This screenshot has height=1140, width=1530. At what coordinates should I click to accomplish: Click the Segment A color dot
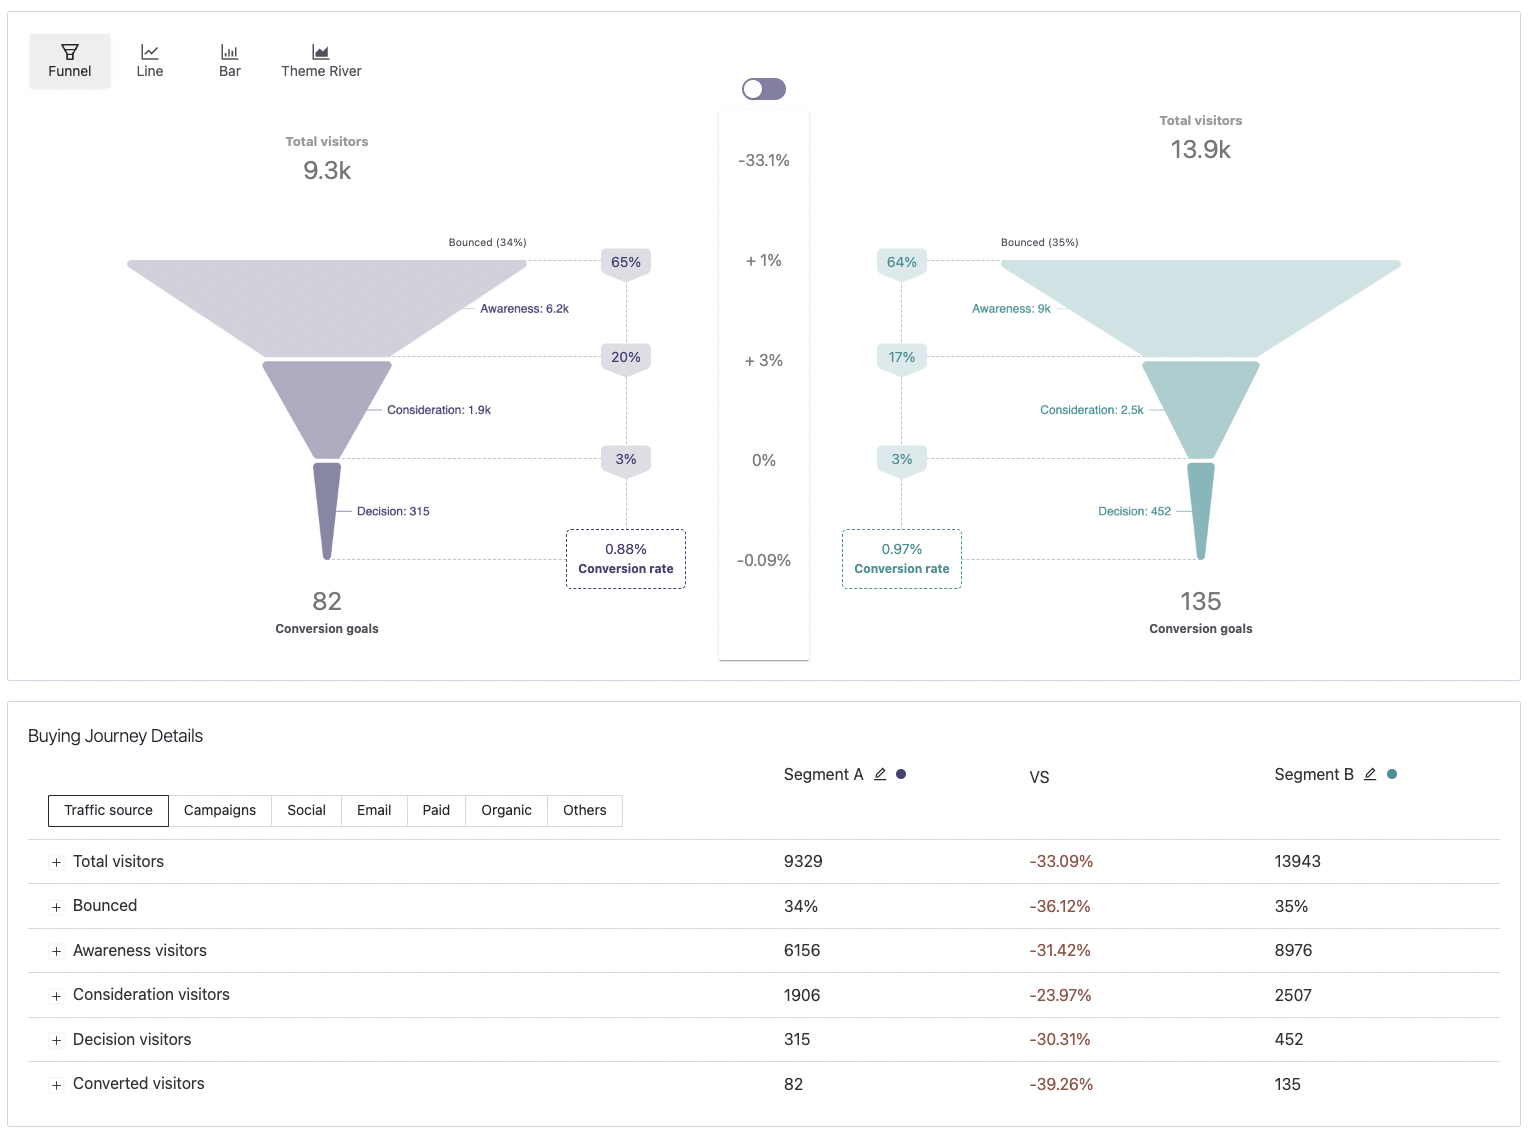click(x=900, y=773)
